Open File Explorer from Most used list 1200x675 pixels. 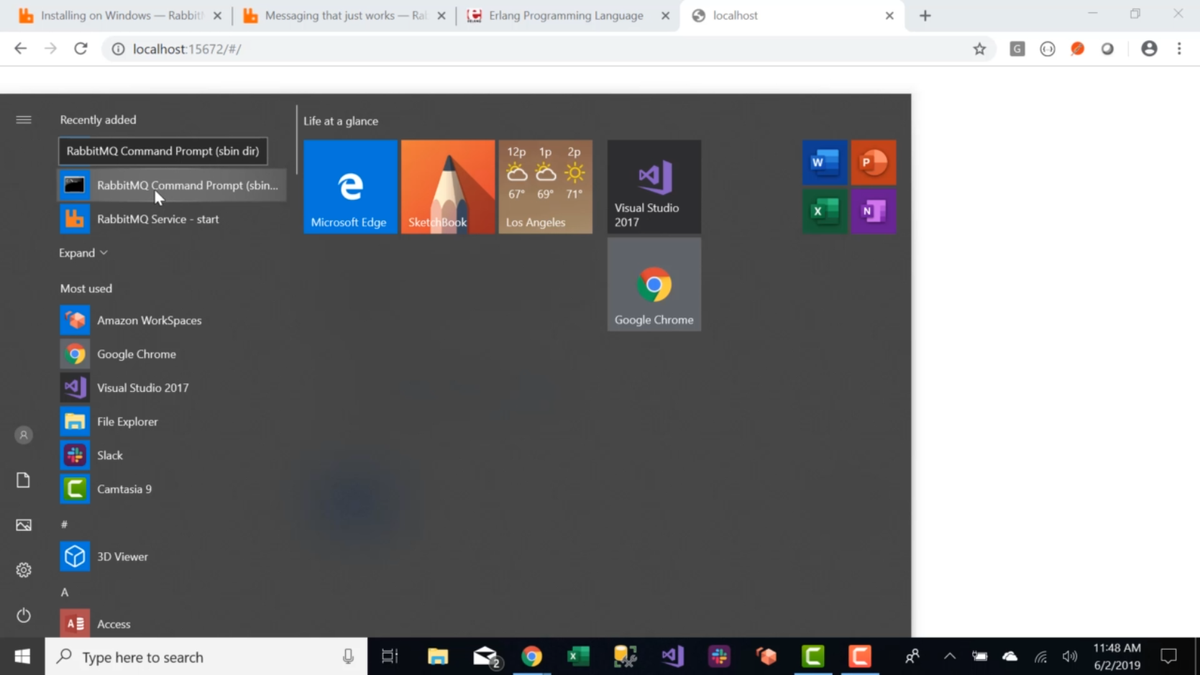[172, 422]
